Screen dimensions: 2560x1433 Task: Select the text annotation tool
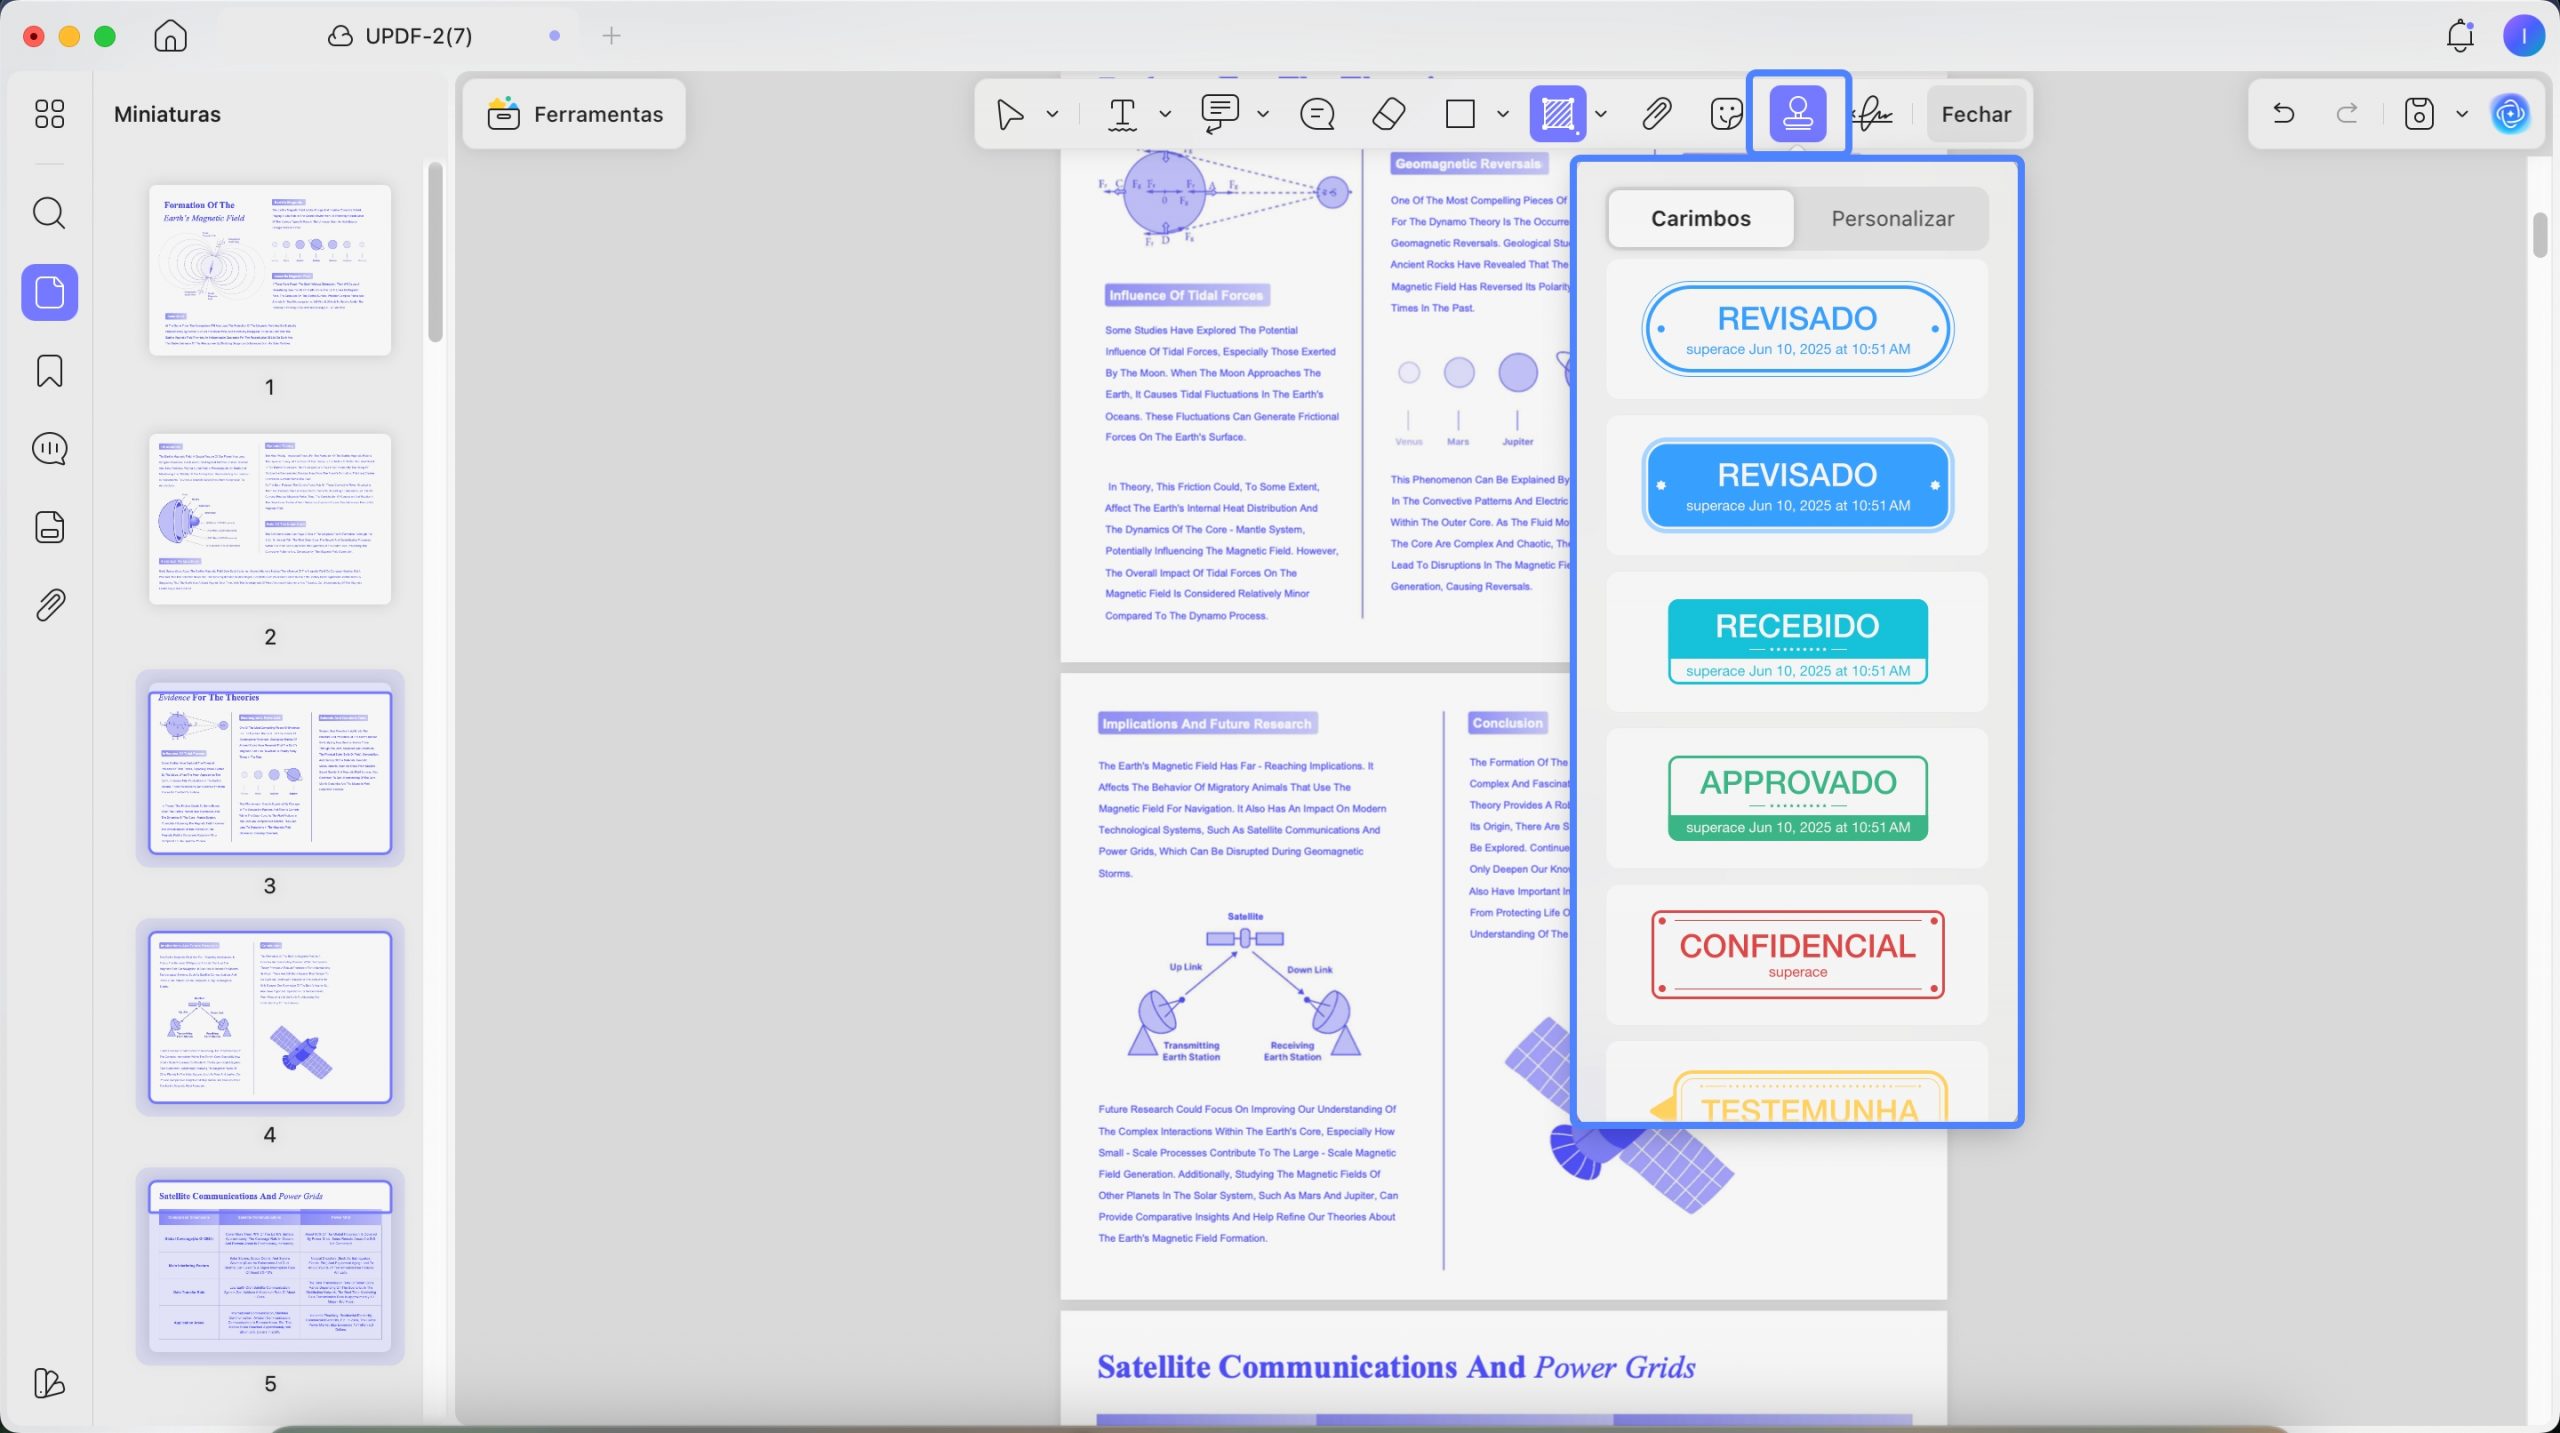pos(1123,114)
